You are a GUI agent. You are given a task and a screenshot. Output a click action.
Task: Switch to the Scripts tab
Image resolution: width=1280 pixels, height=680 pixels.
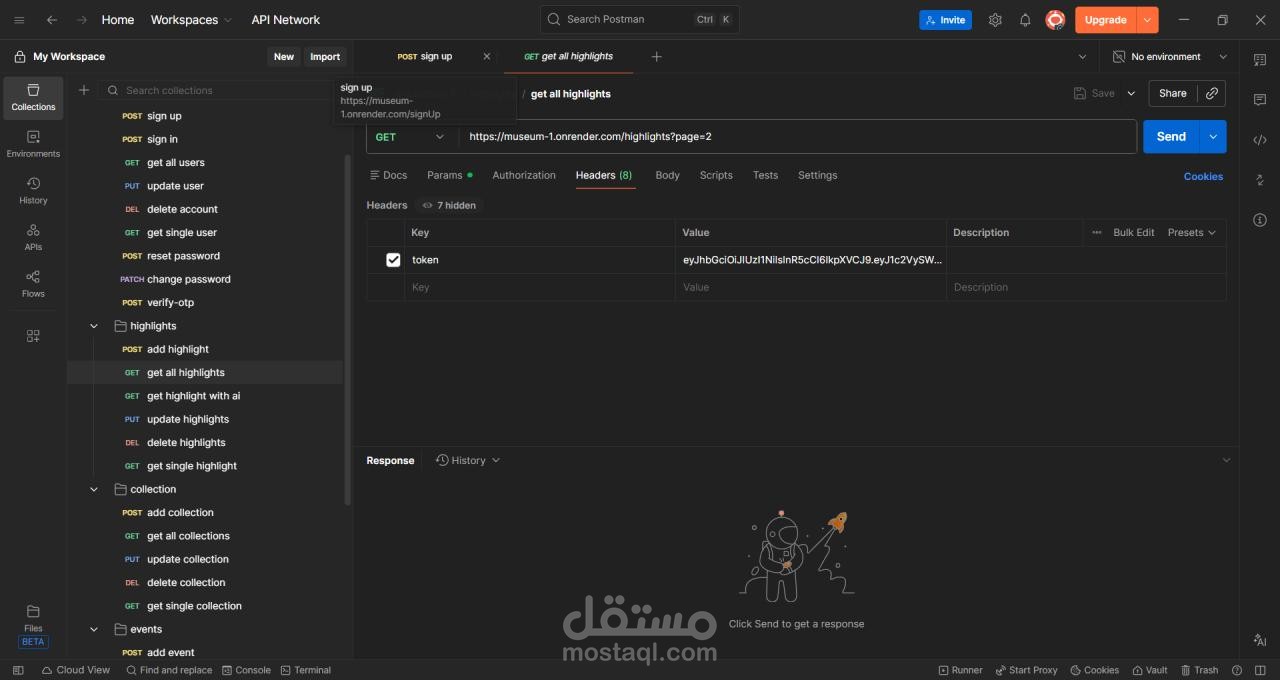[x=716, y=175]
